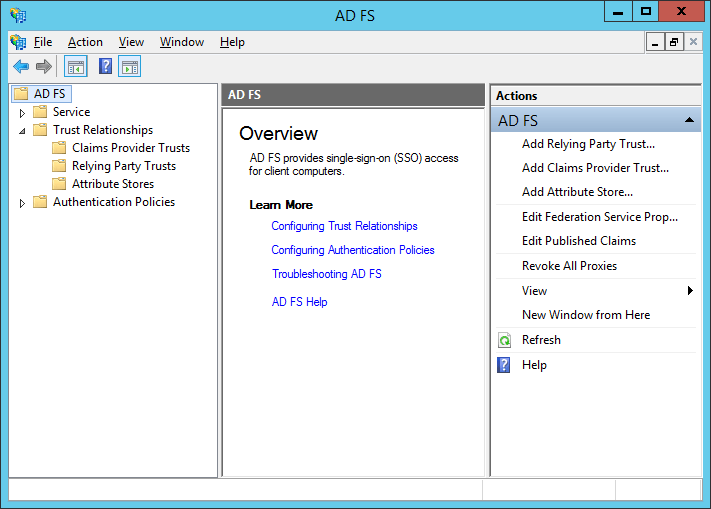Click the Forward arrow toolbar icon
Viewport: 711px width, 509px height.
[x=43, y=67]
